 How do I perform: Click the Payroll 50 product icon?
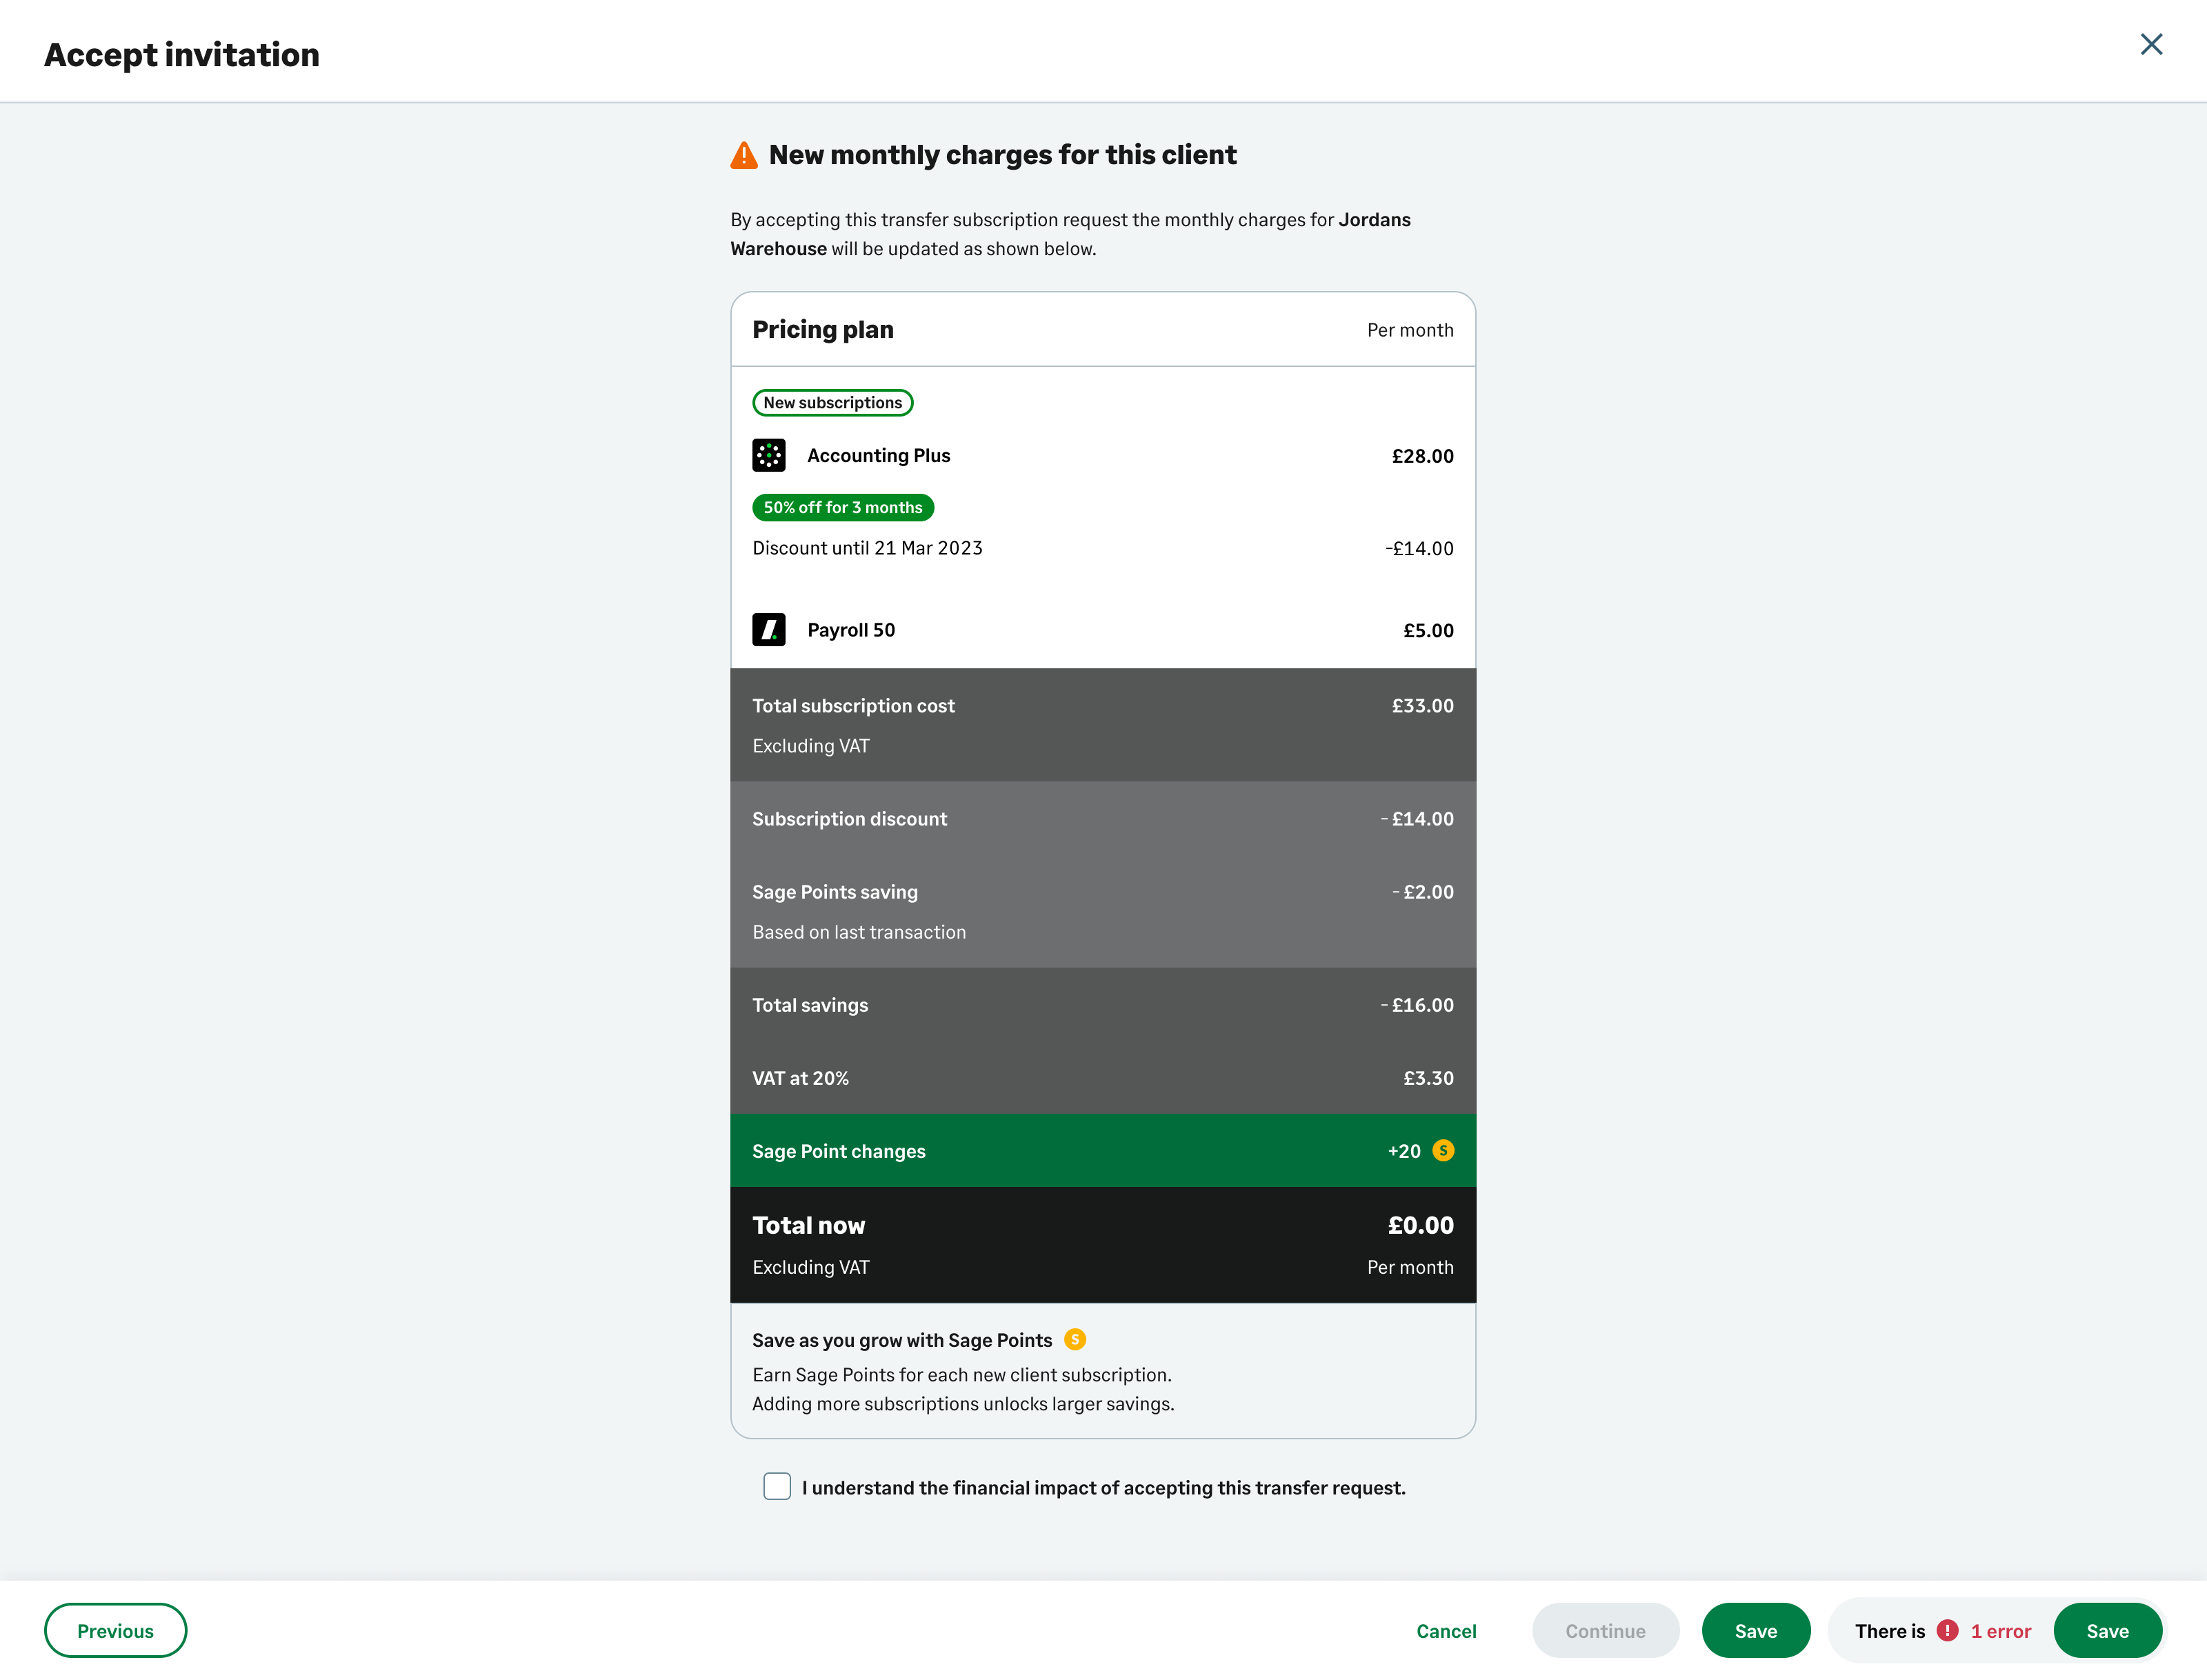click(768, 630)
